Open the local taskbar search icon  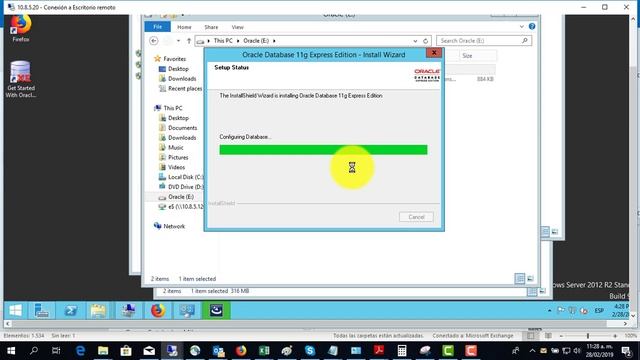coord(34,351)
